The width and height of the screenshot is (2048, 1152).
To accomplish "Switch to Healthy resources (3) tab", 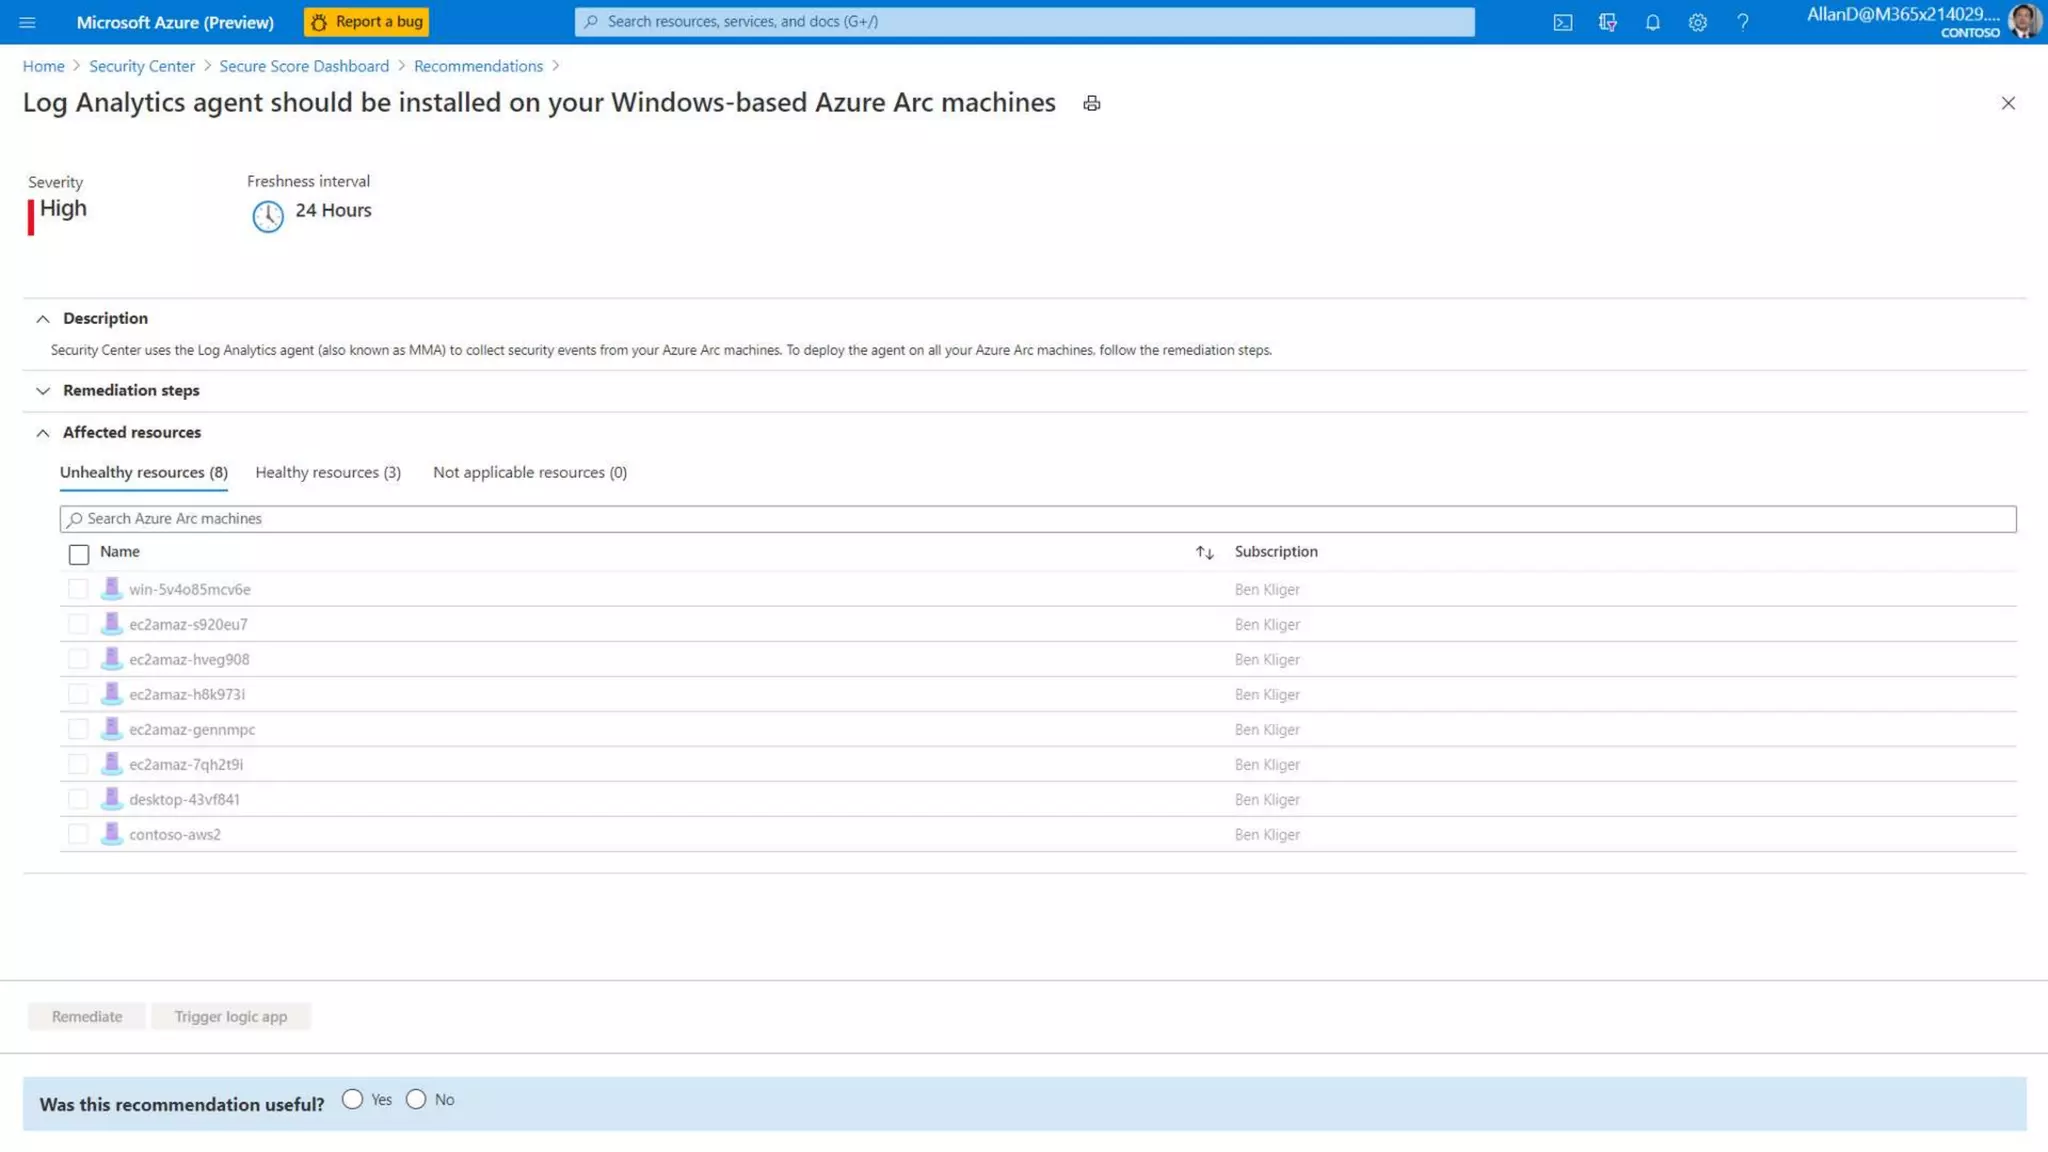I will point(327,472).
